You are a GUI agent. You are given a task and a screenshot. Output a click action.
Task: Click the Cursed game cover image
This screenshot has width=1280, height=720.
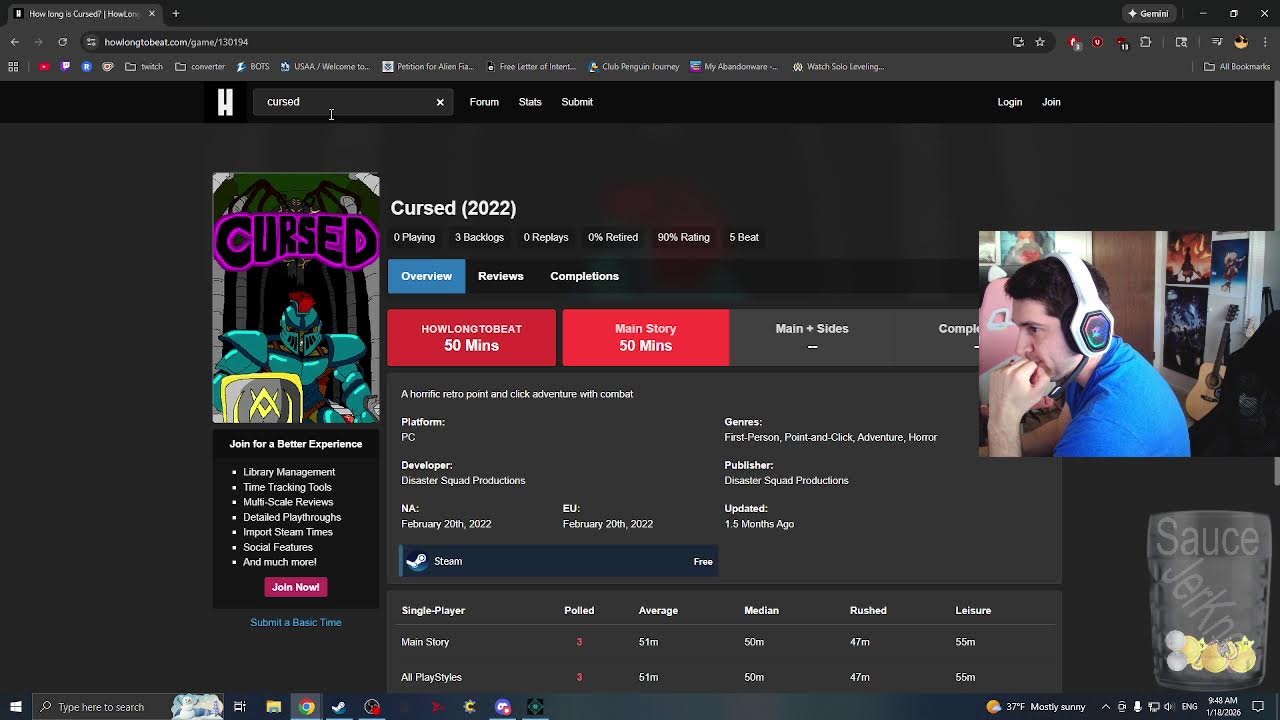pyautogui.click(x=296, y=298)
